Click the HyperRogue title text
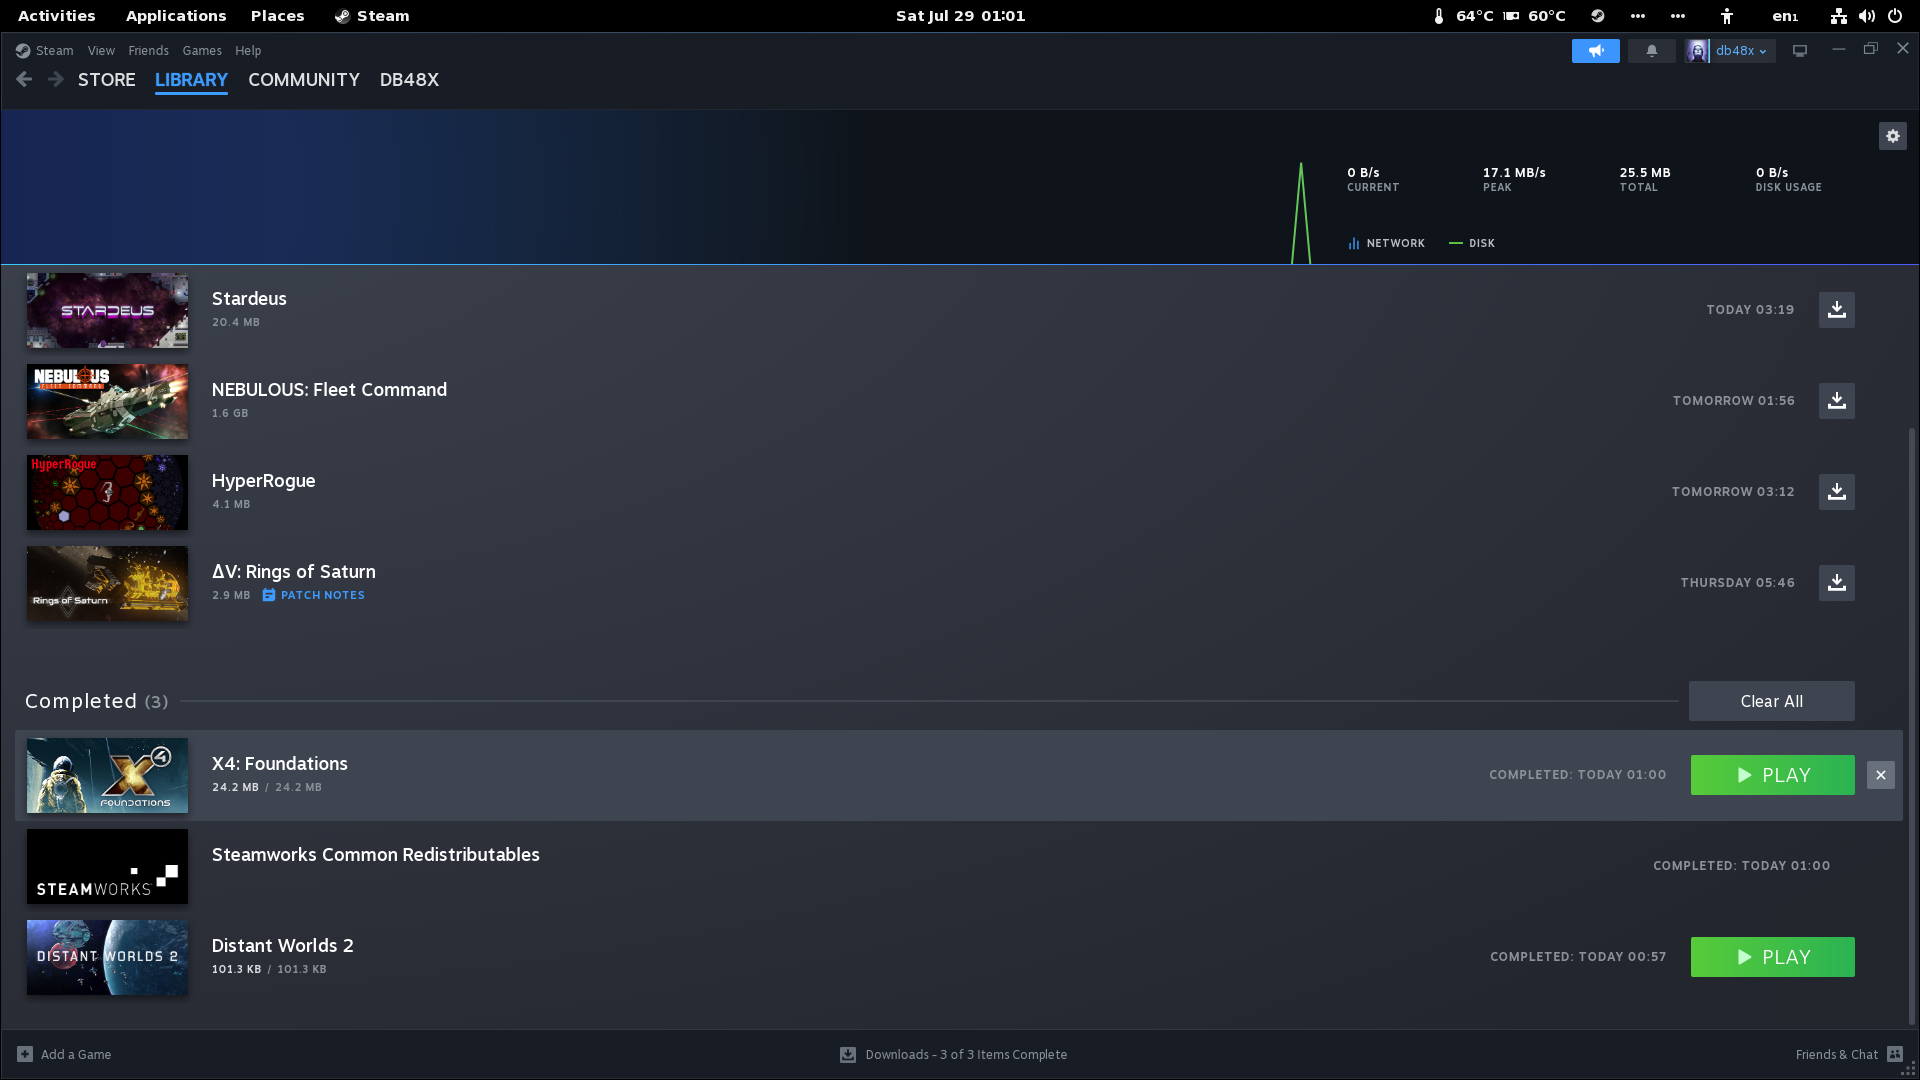Screen dimensions: 1920x1080 click(x=264, y=481)
